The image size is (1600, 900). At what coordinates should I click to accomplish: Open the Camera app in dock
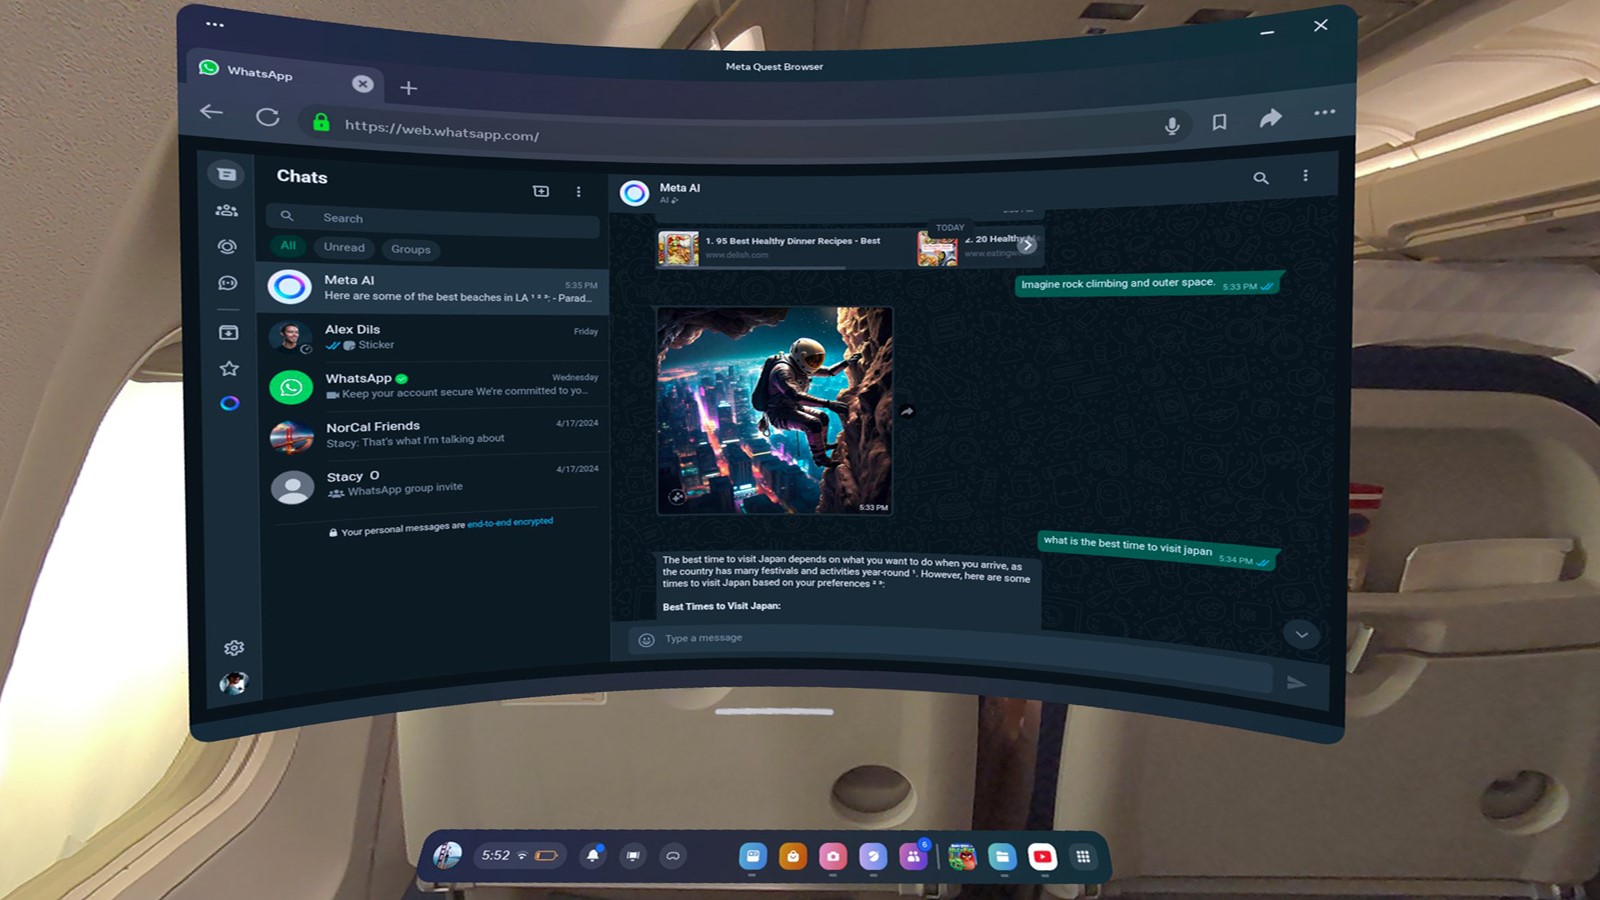[x=832, y=856]
